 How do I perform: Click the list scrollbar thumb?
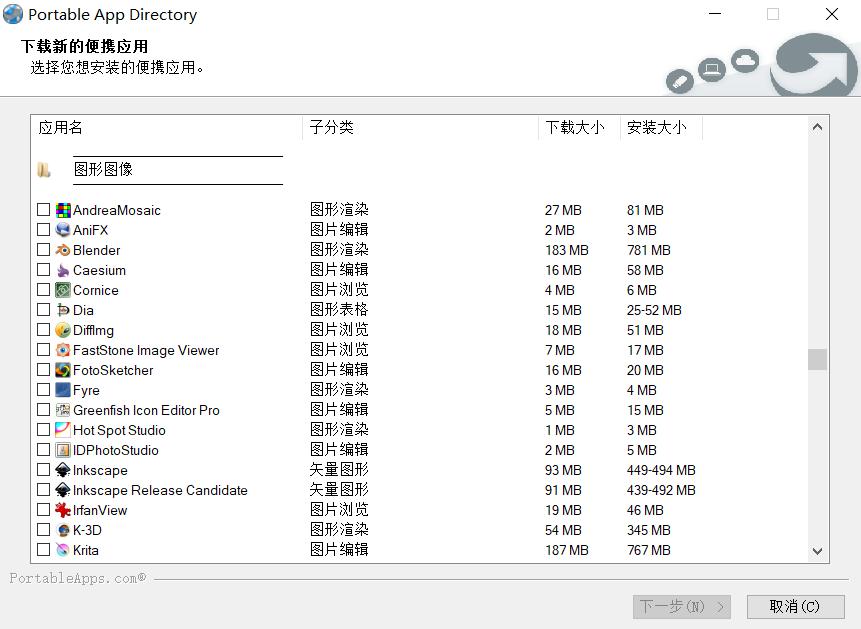(817, 360)
